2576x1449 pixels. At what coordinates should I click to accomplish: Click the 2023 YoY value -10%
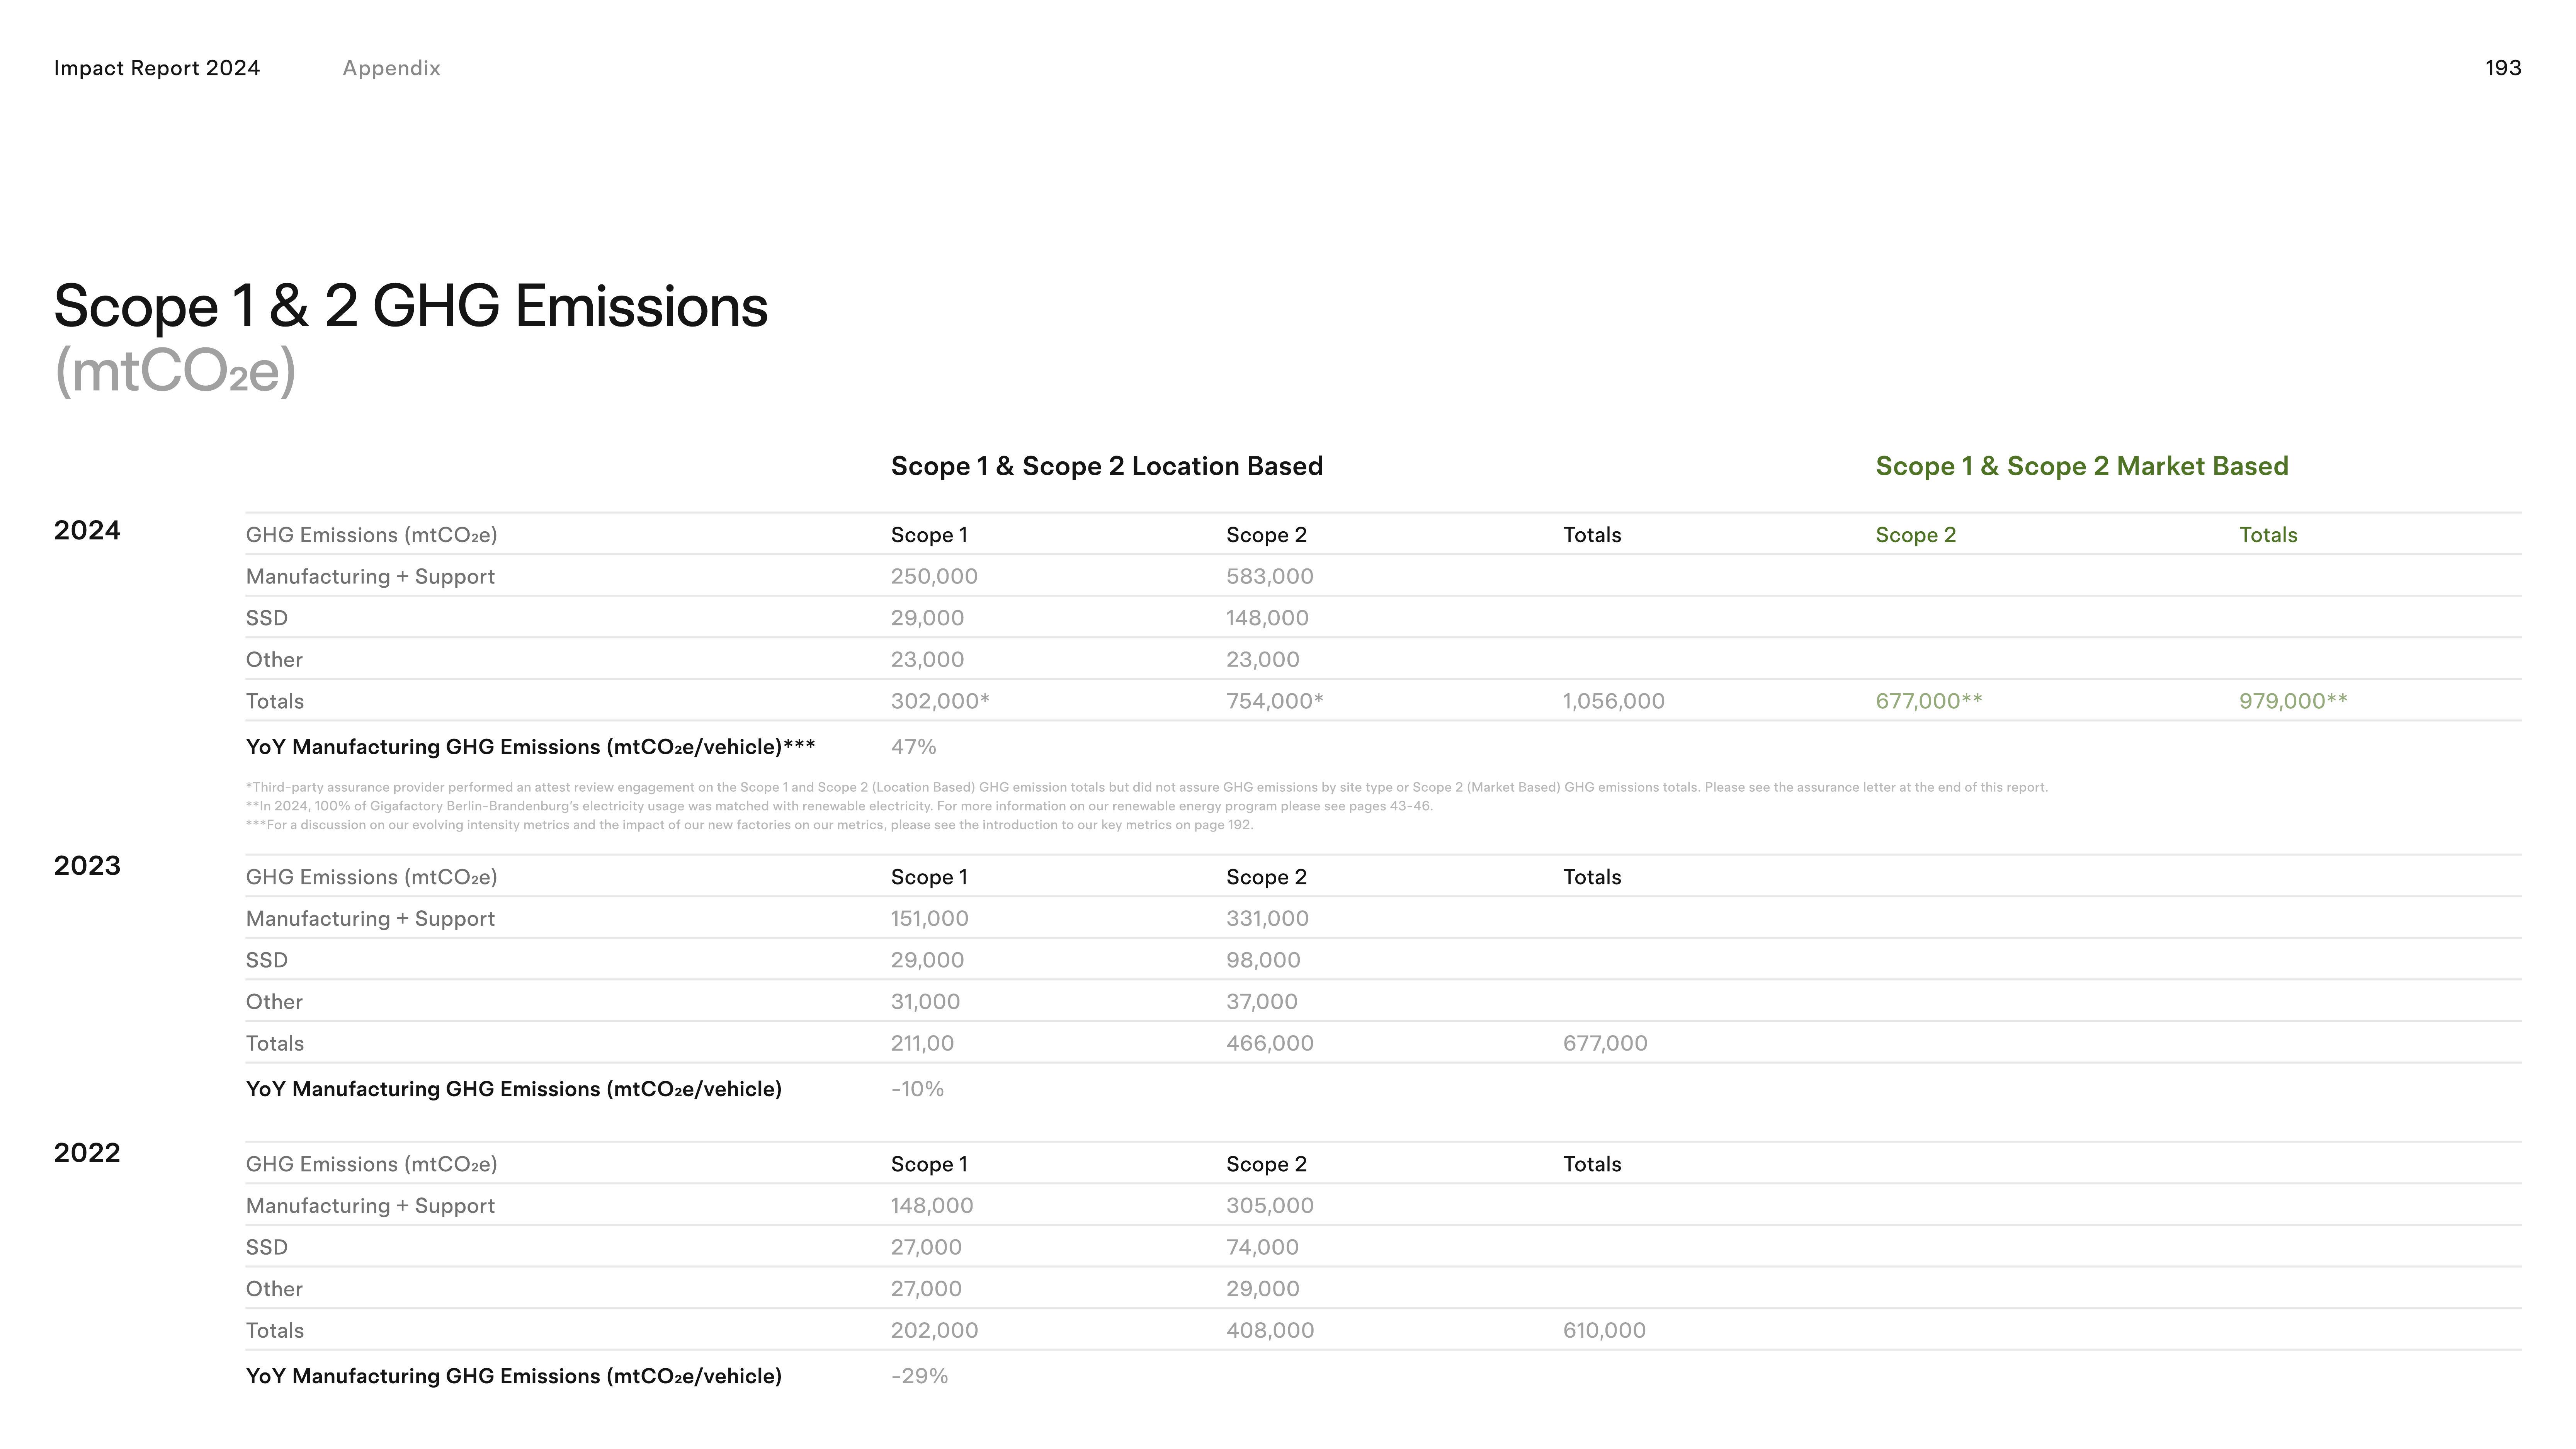tap(917, 1089)
